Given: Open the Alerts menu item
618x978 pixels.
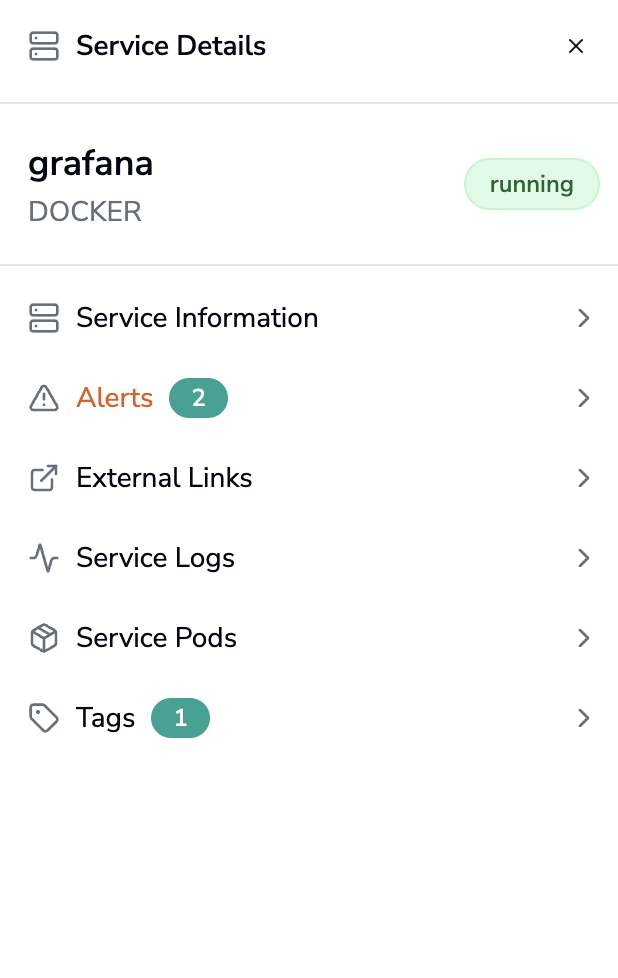Looking at the screenshot, I should (x=115, y=398).
